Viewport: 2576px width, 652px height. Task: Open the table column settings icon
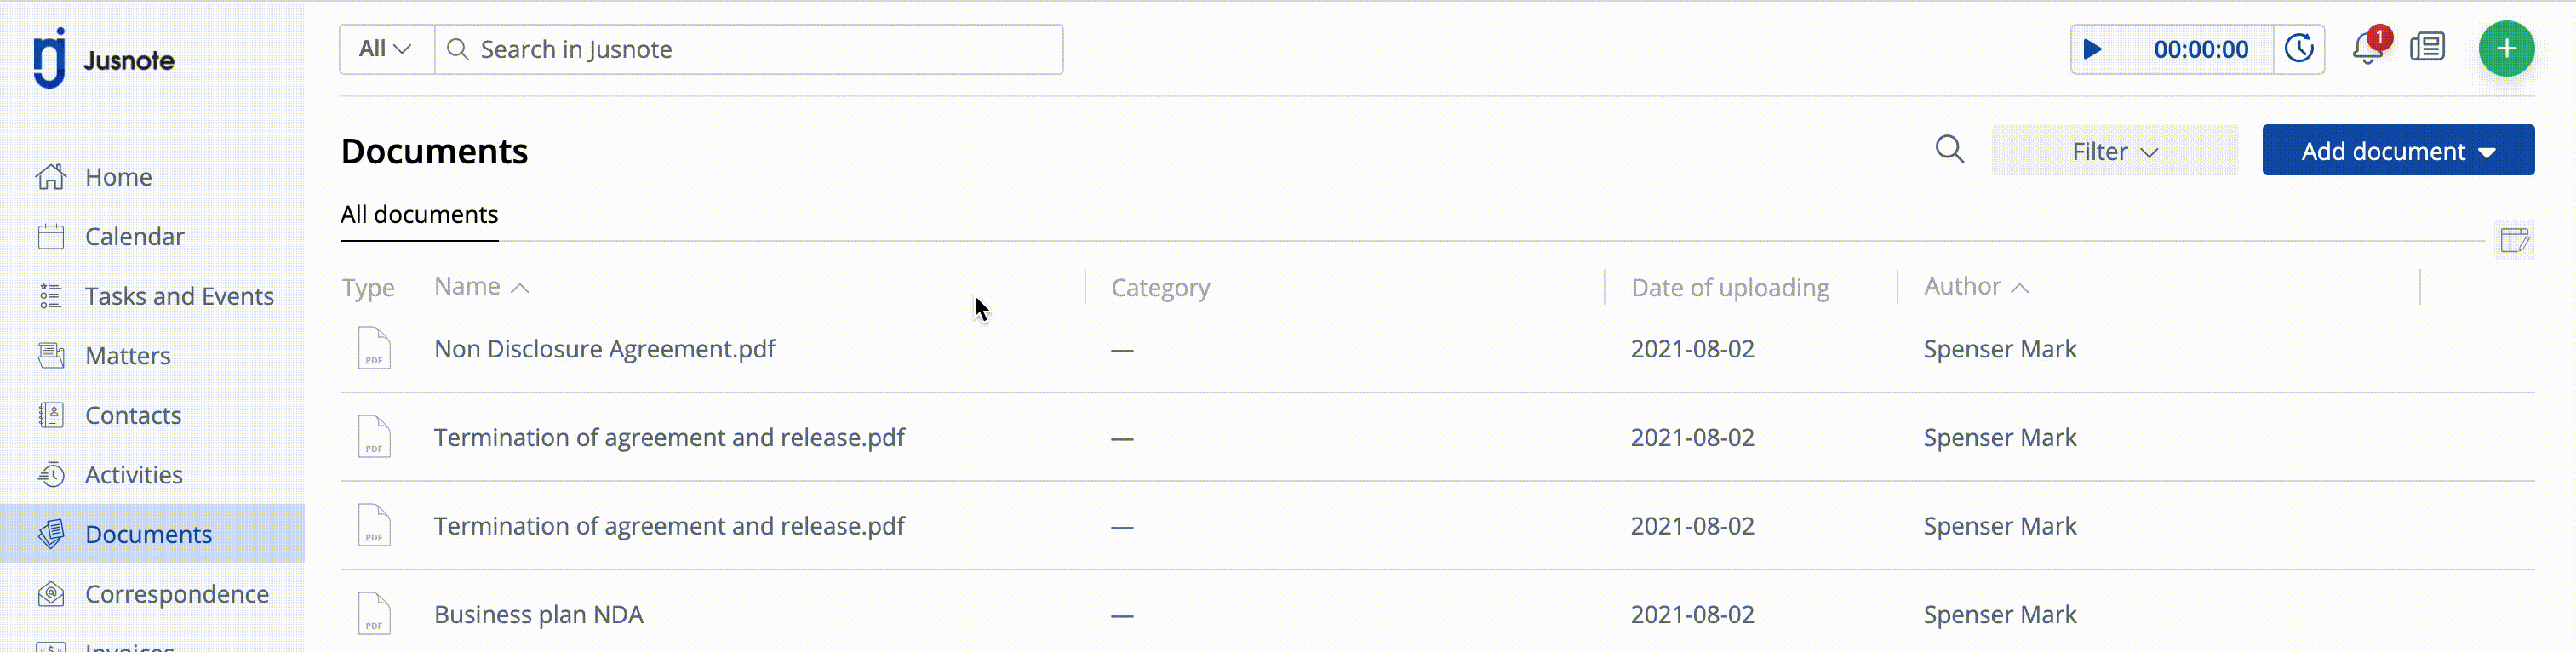point(2514,240)
